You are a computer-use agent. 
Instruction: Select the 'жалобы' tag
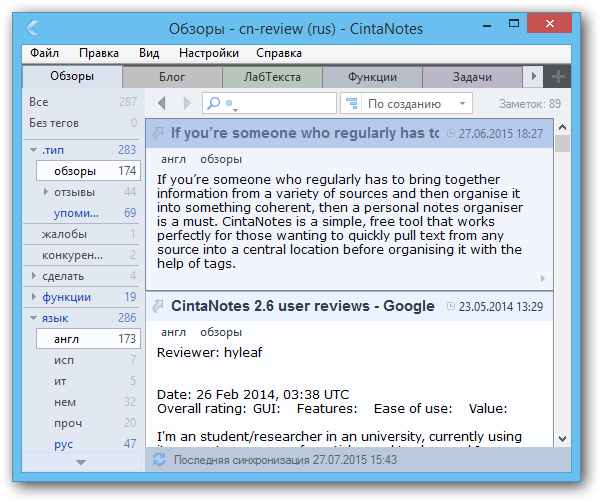click(x=81, y=234)
